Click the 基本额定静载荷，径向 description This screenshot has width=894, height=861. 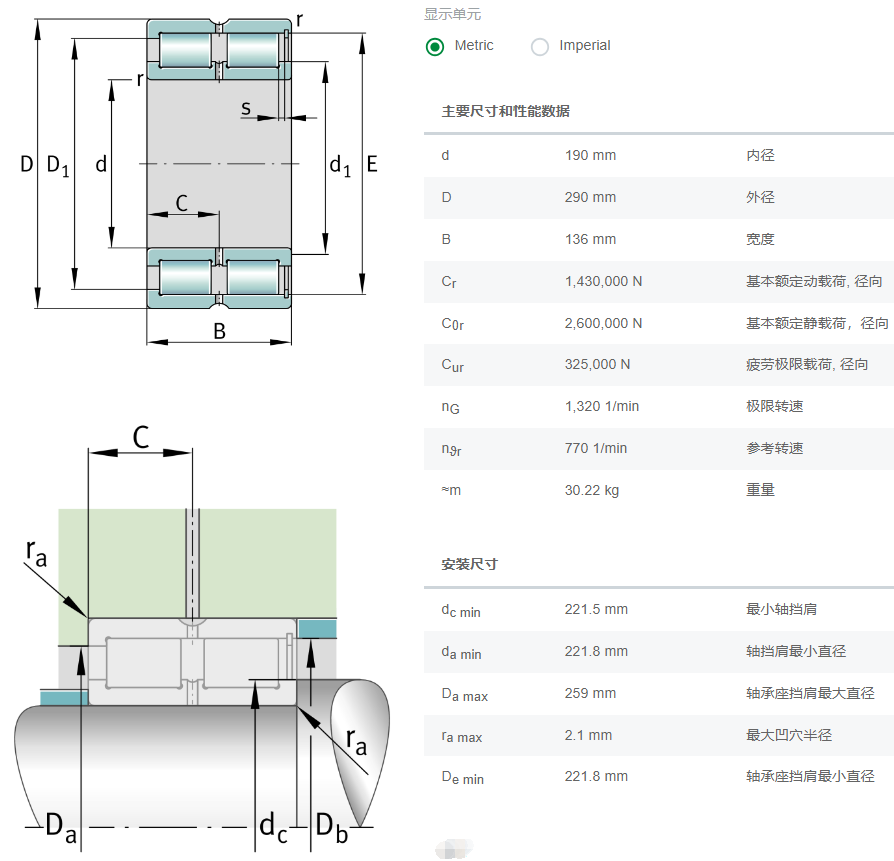pyautogui.click(x=817, y=323)
